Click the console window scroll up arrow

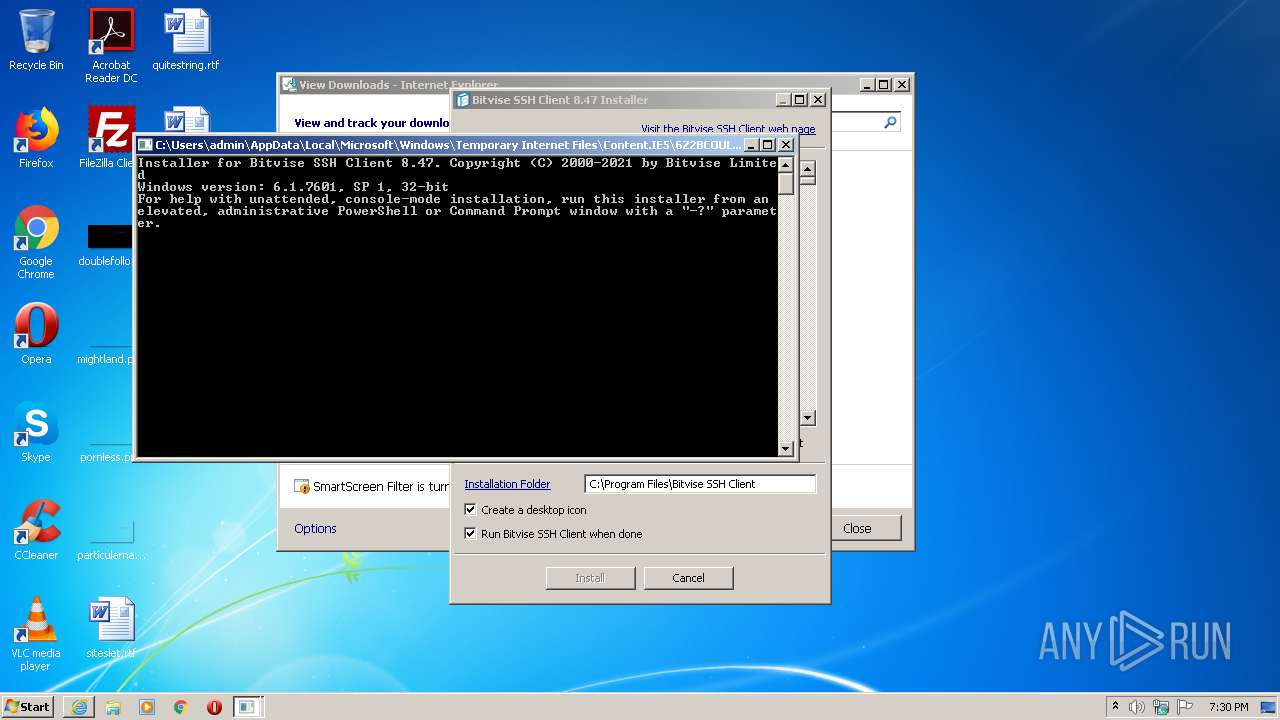[786, 166]
